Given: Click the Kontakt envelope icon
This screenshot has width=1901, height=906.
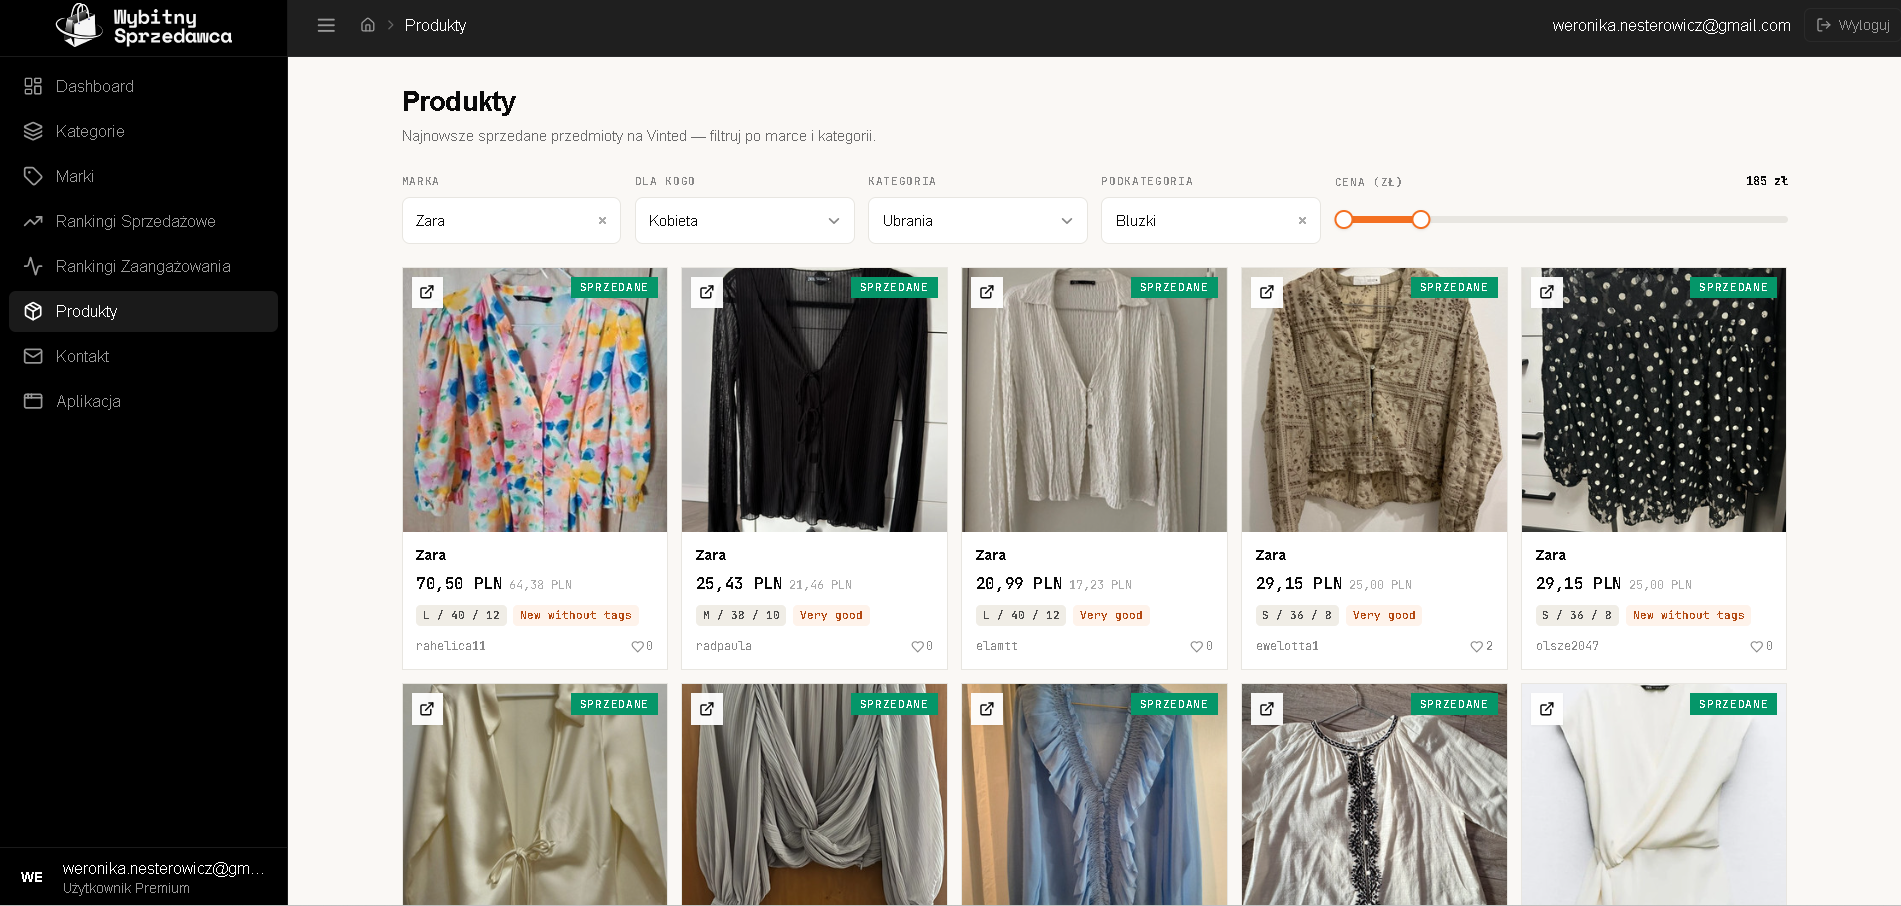Looking at the screenshot, I should tap(33, 356).
